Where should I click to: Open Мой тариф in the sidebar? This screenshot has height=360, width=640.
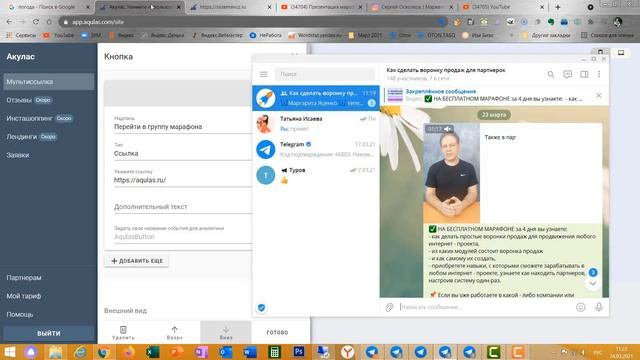24,296
